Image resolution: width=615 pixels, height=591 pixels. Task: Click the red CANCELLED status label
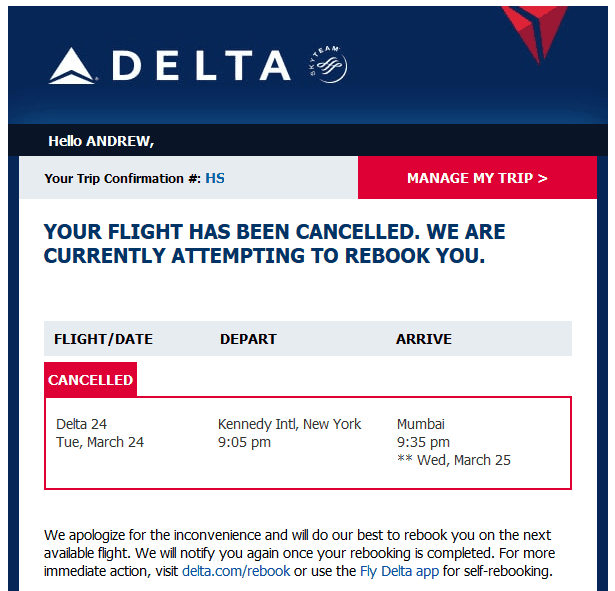tap(91, 380)
